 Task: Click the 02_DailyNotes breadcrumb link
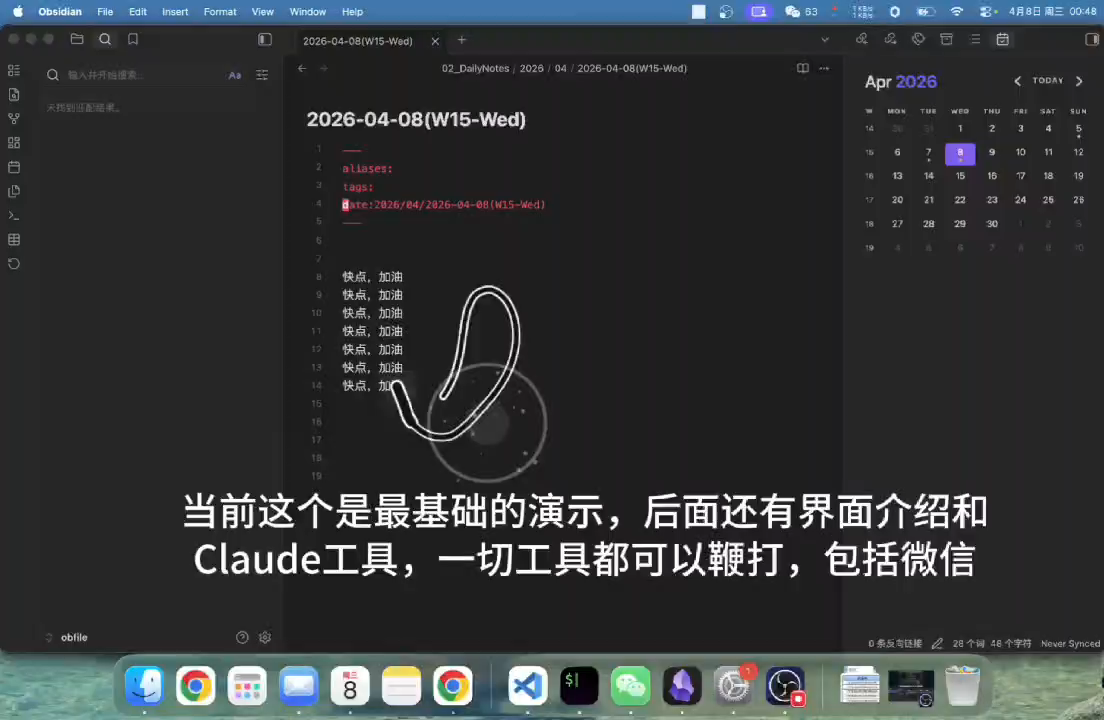coord(475,68)
